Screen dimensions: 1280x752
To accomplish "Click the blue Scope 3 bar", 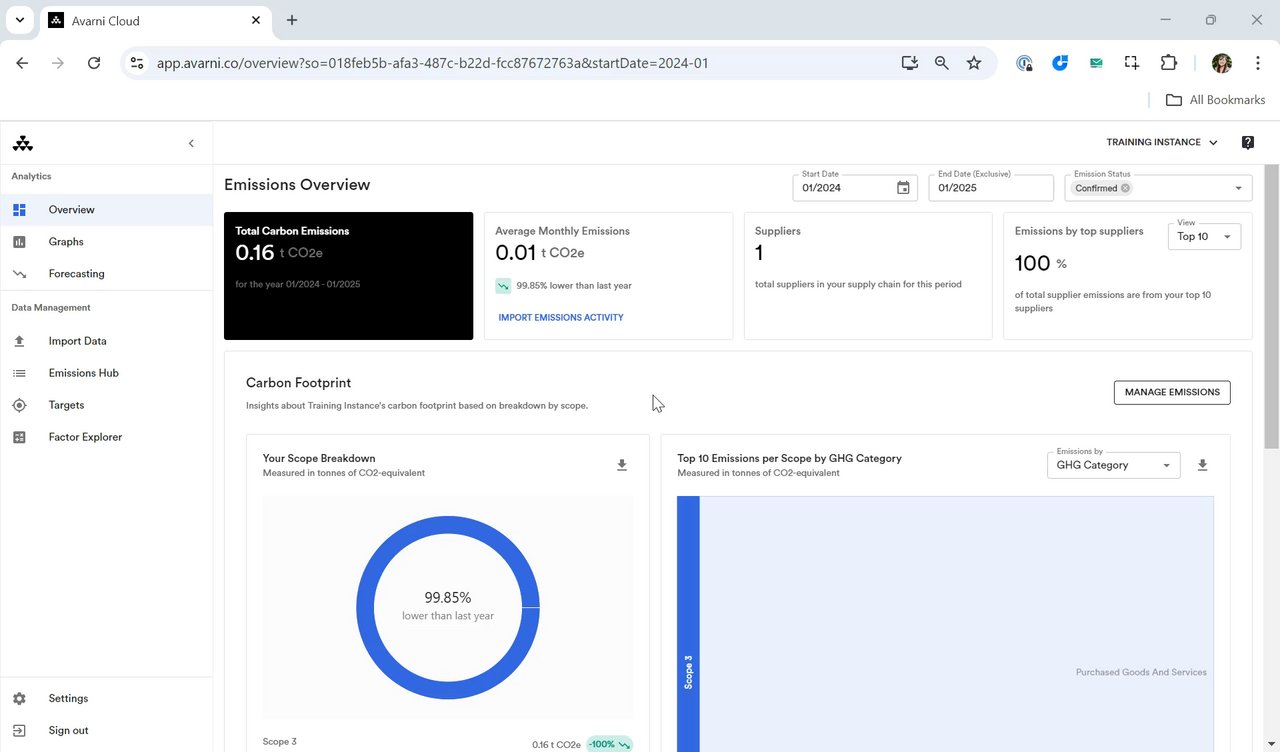I will (688, 620).
